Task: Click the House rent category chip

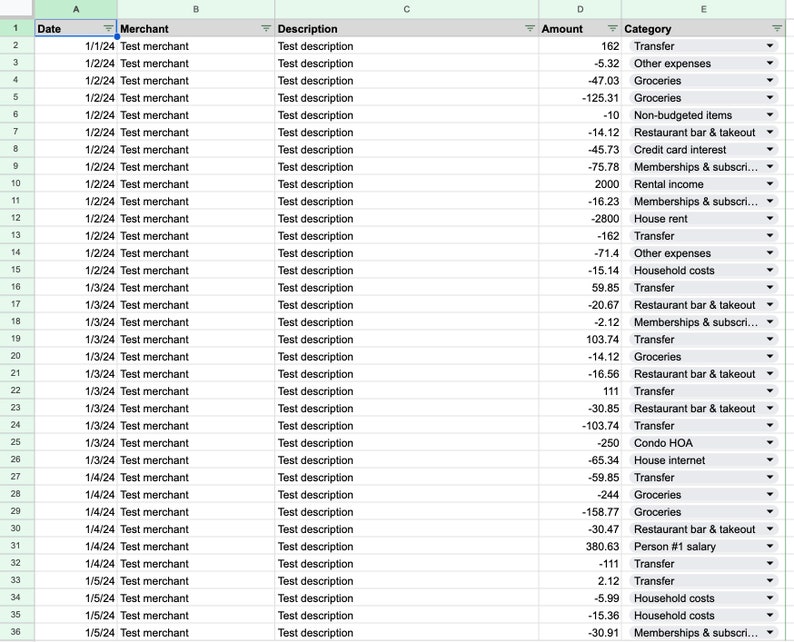Action: [x=703, y=219]
